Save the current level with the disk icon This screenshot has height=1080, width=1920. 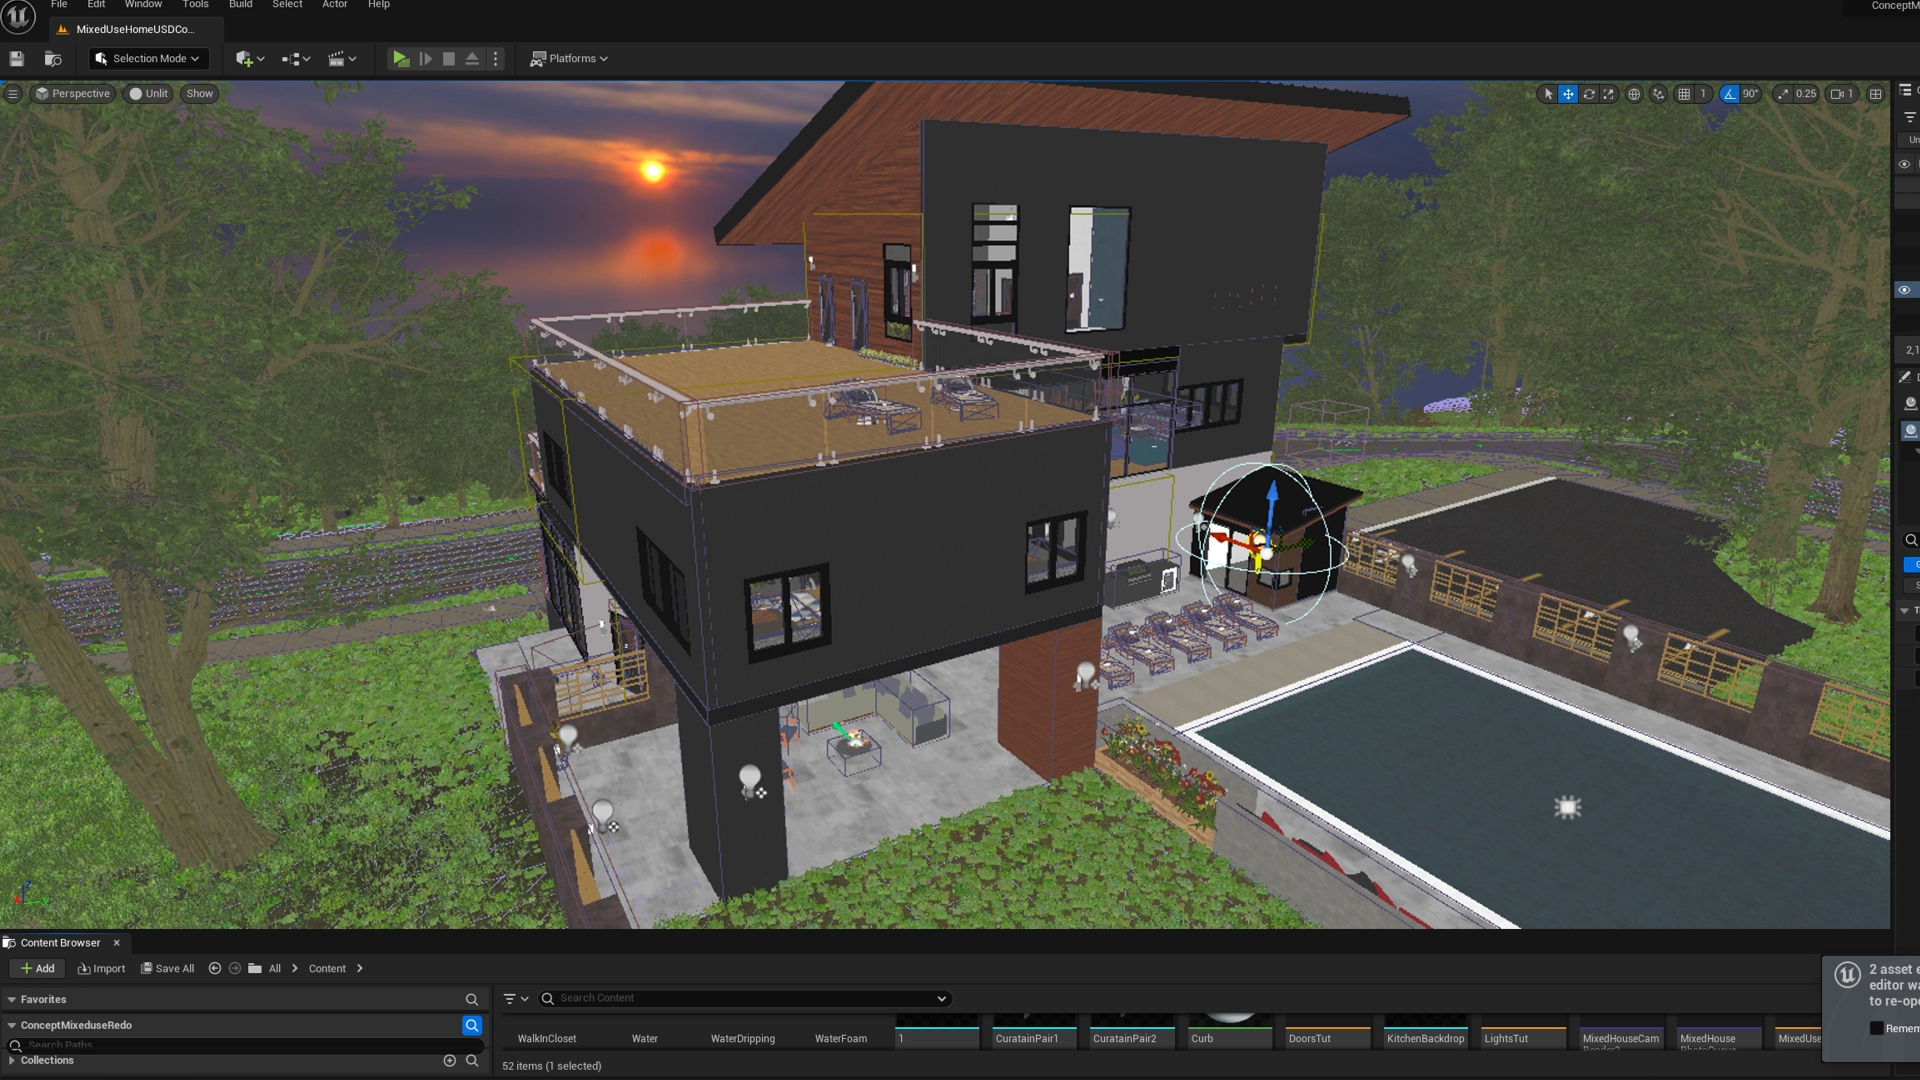[17, 59]
